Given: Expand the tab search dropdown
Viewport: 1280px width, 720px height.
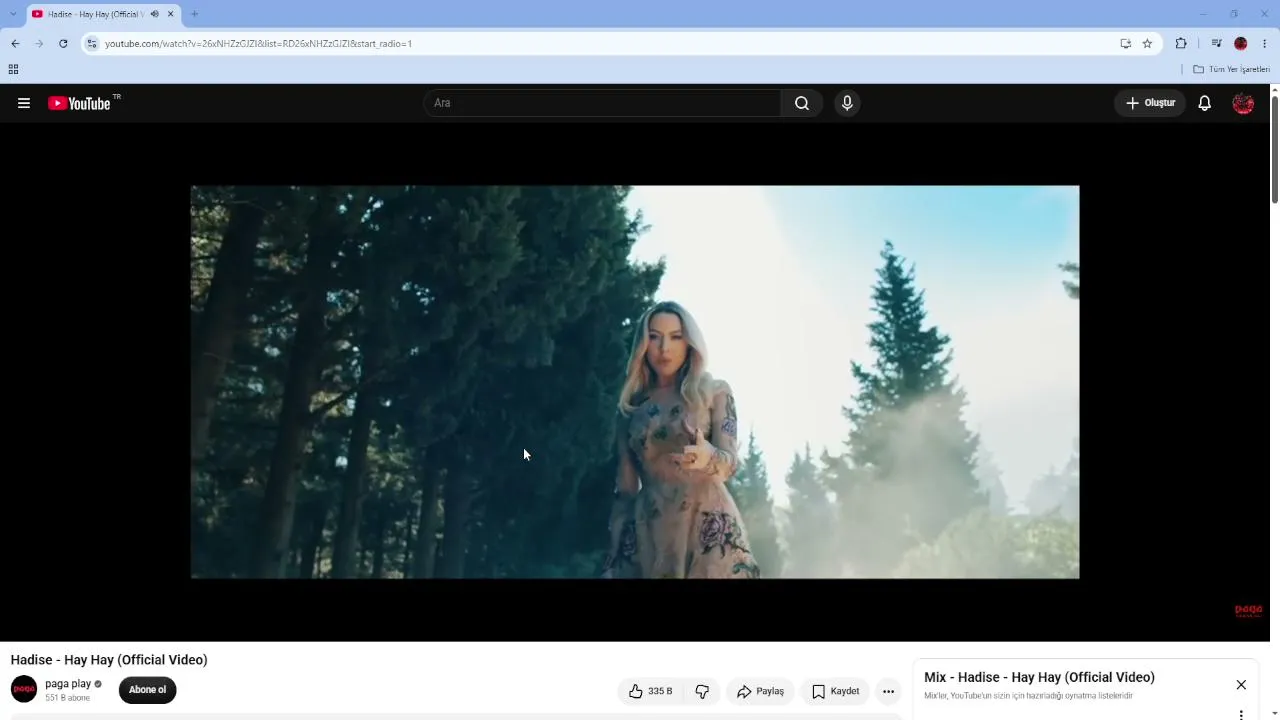Looking at the screenshot, I should [12, 14].
